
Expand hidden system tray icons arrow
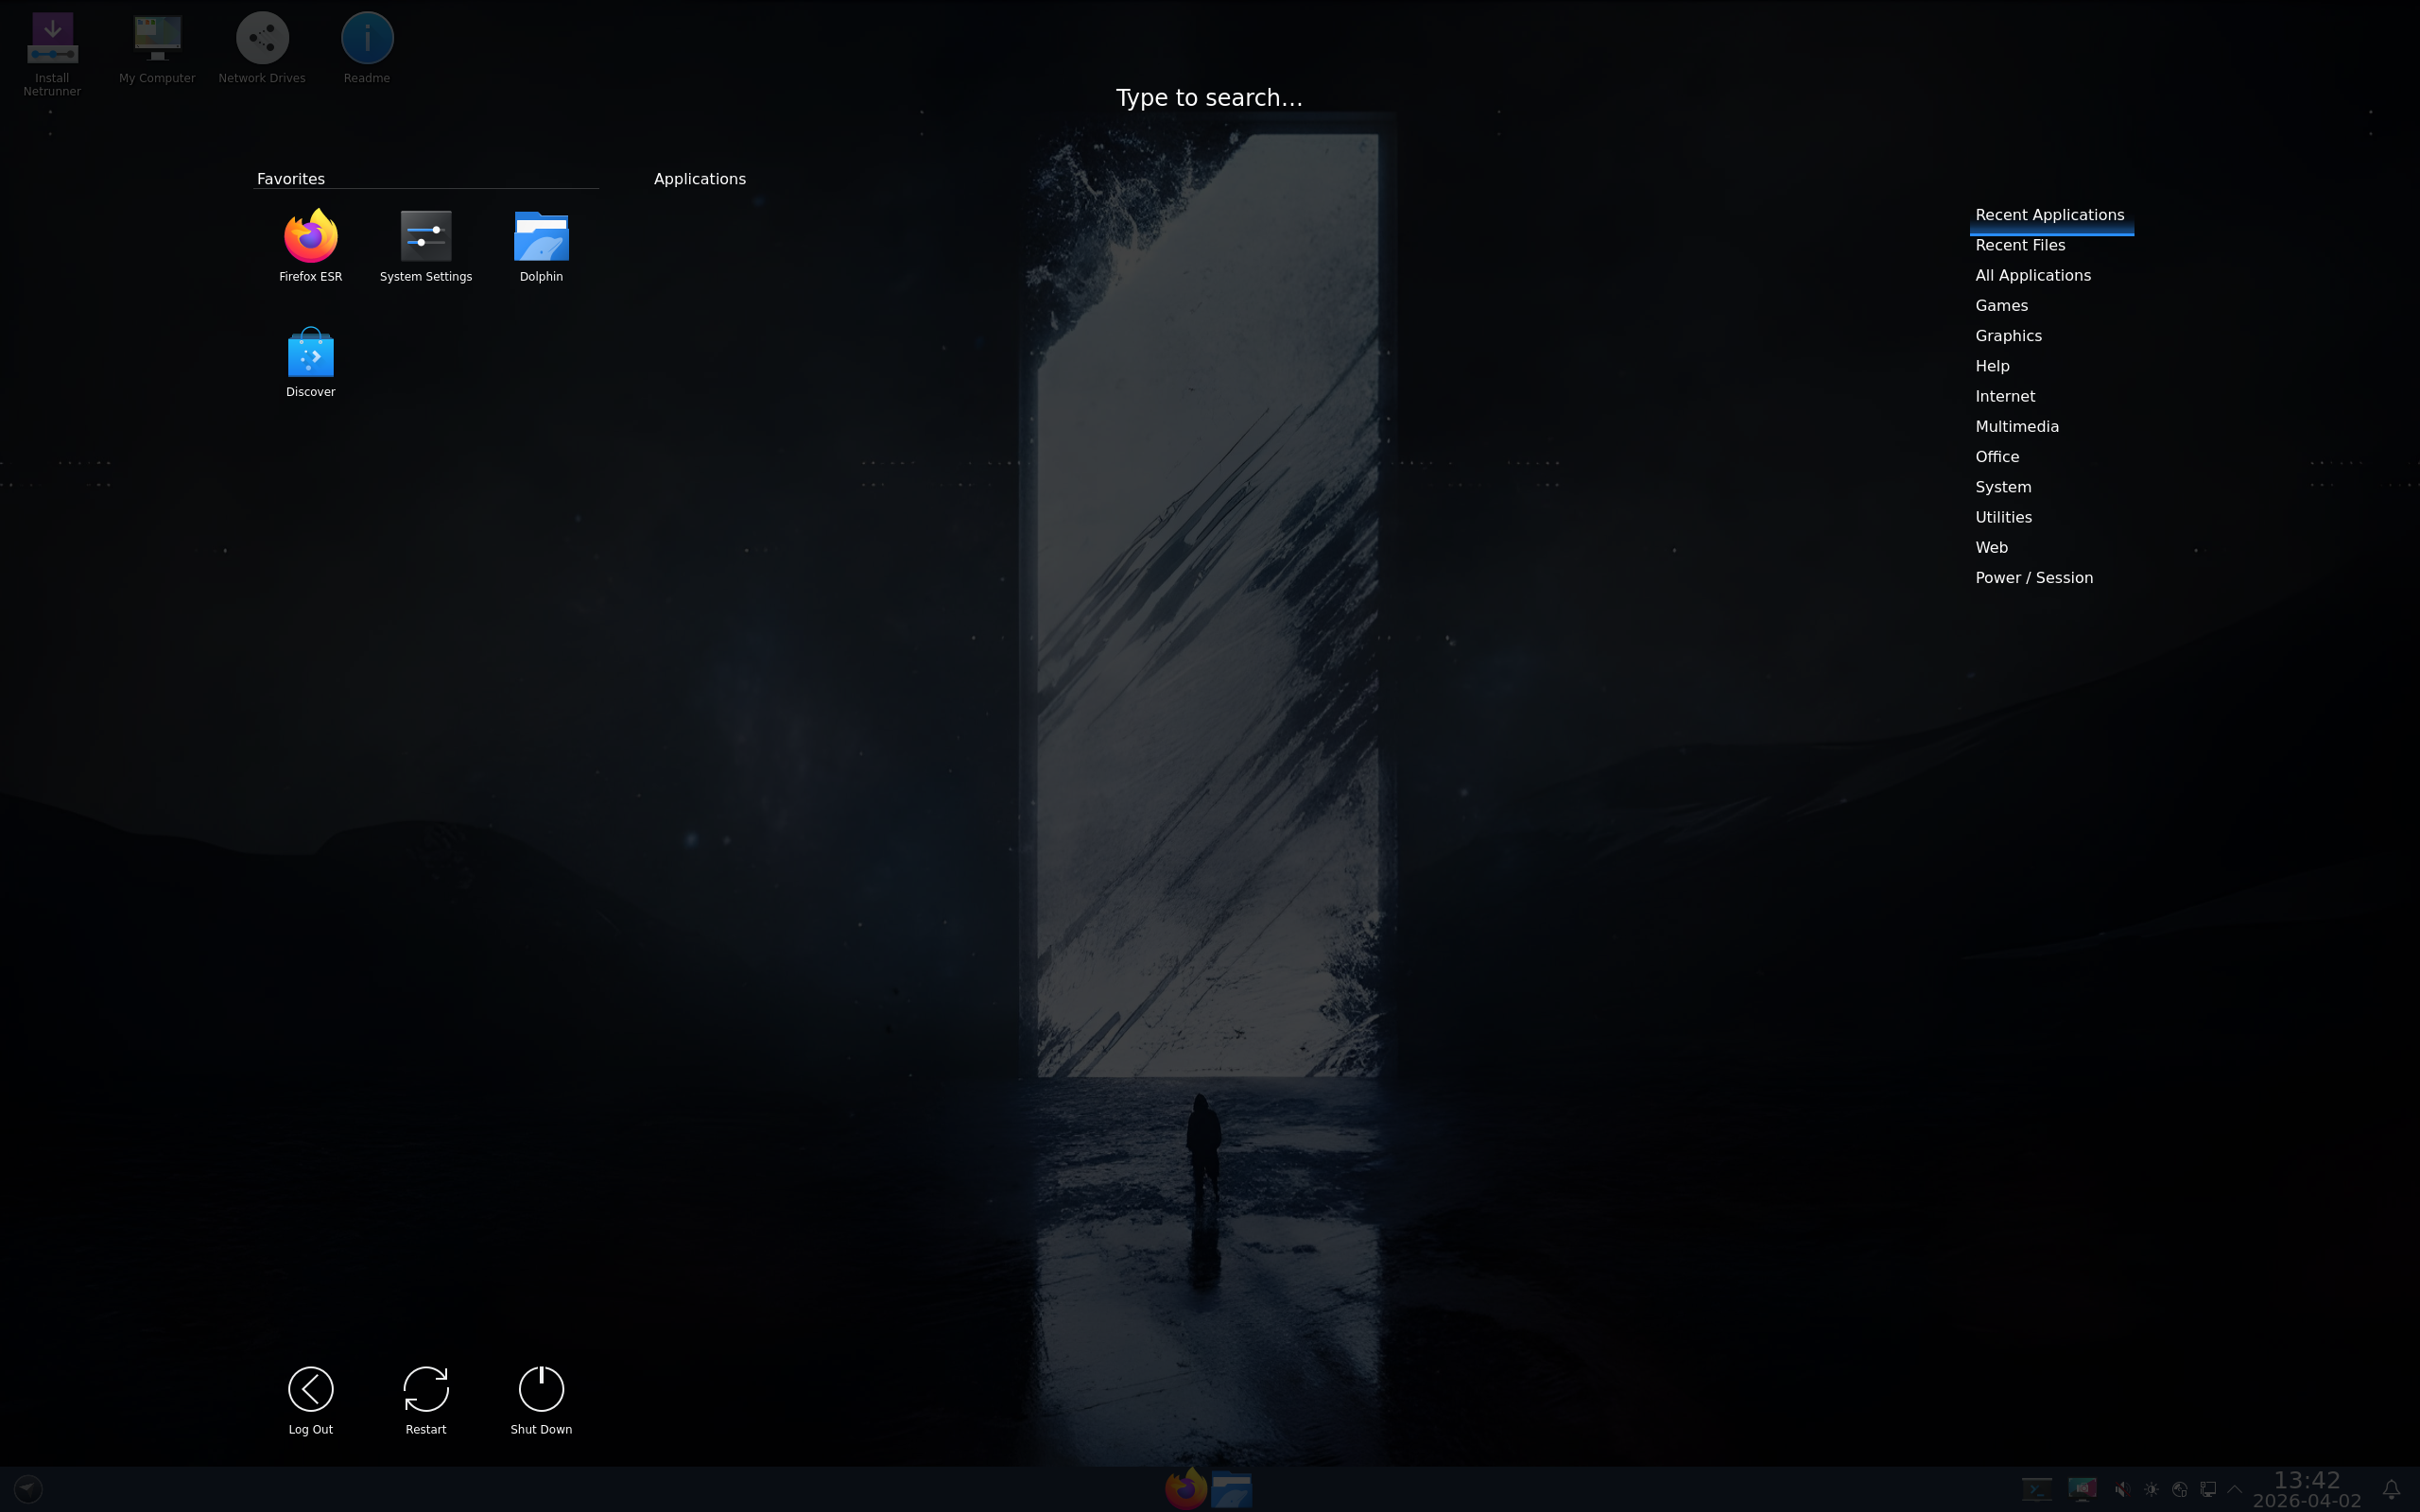point(2235,1489)
